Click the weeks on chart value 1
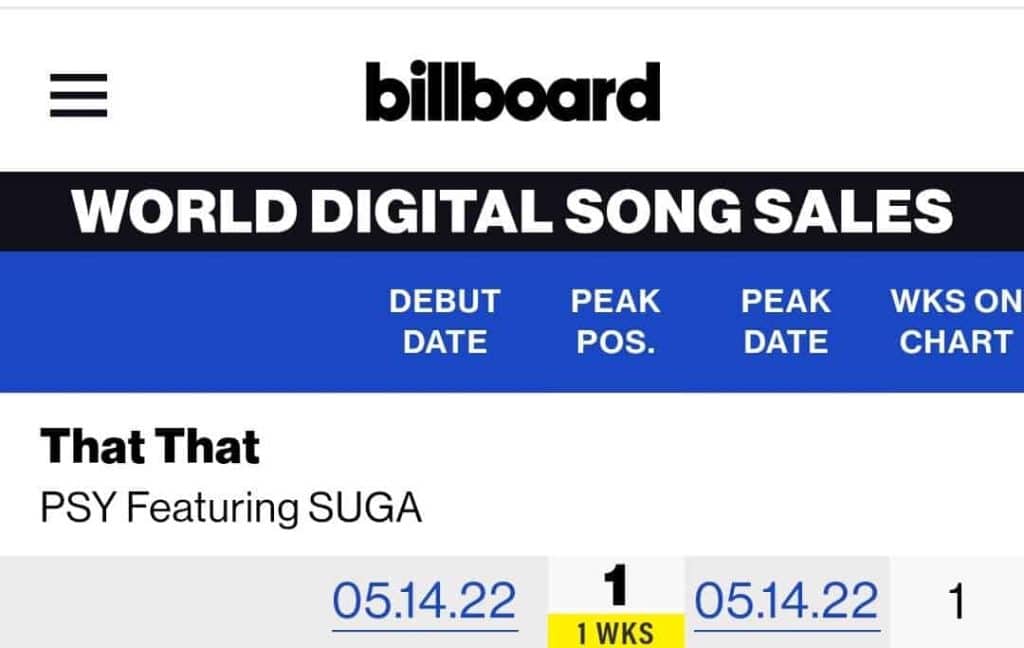This screenshot has height=648, width=1024. (x=956, y=602)
